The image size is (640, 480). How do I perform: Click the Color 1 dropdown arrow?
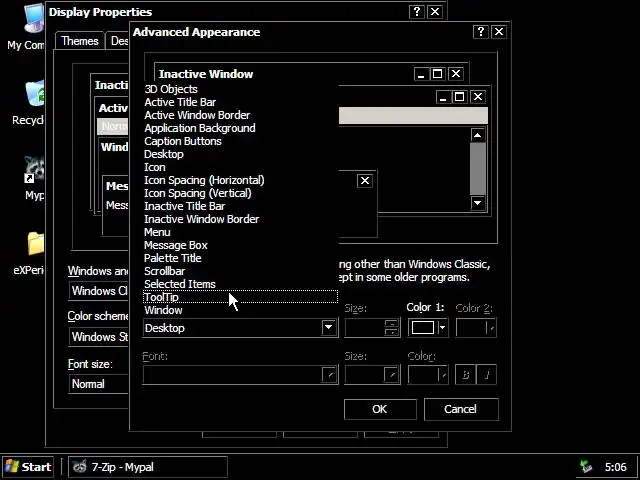click(x=442, y=328)
